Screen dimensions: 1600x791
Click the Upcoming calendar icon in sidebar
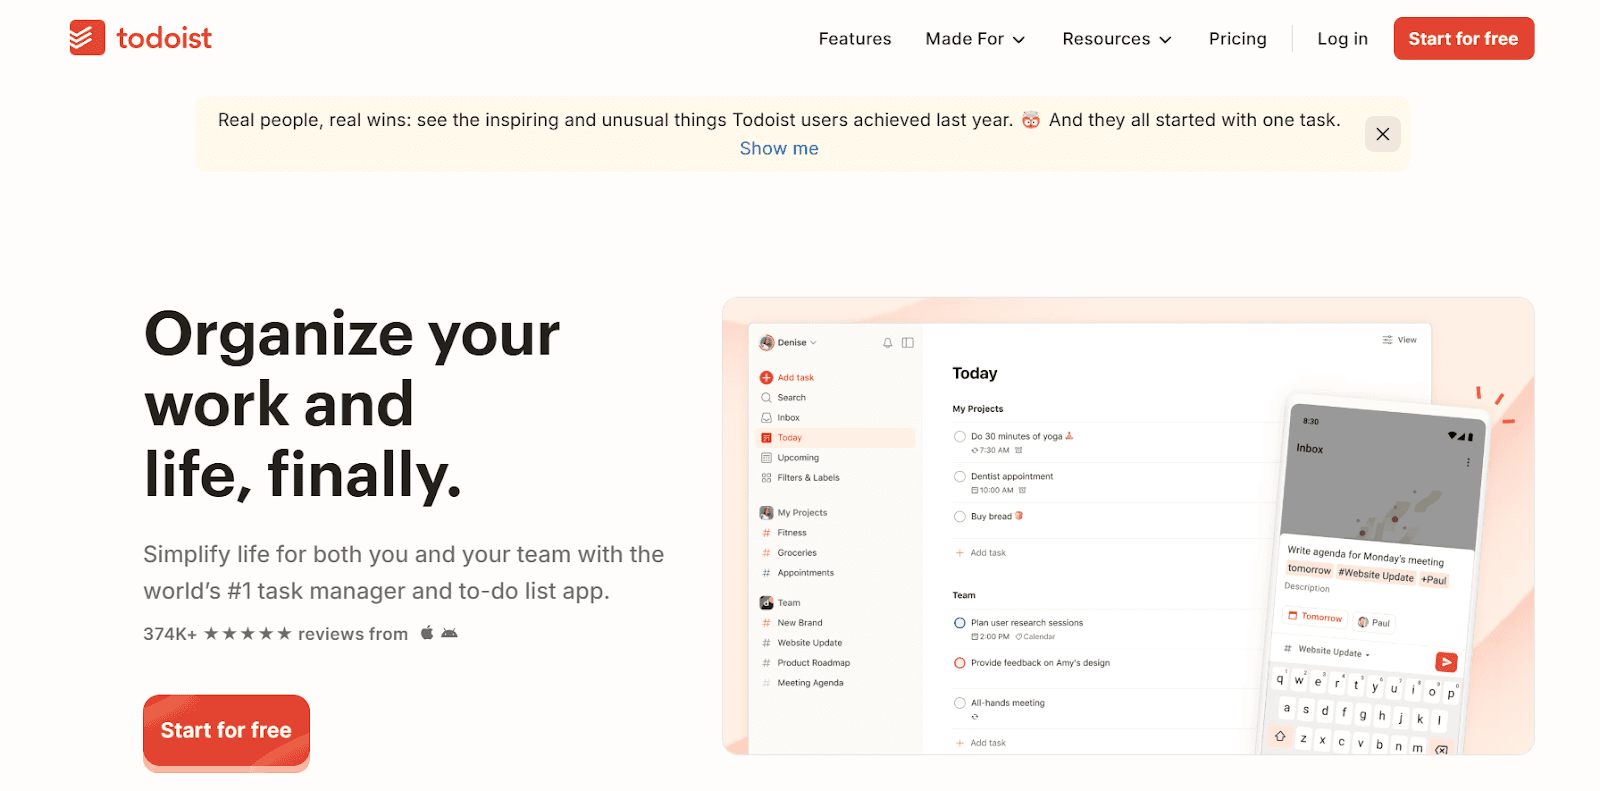tap(766, 458)
